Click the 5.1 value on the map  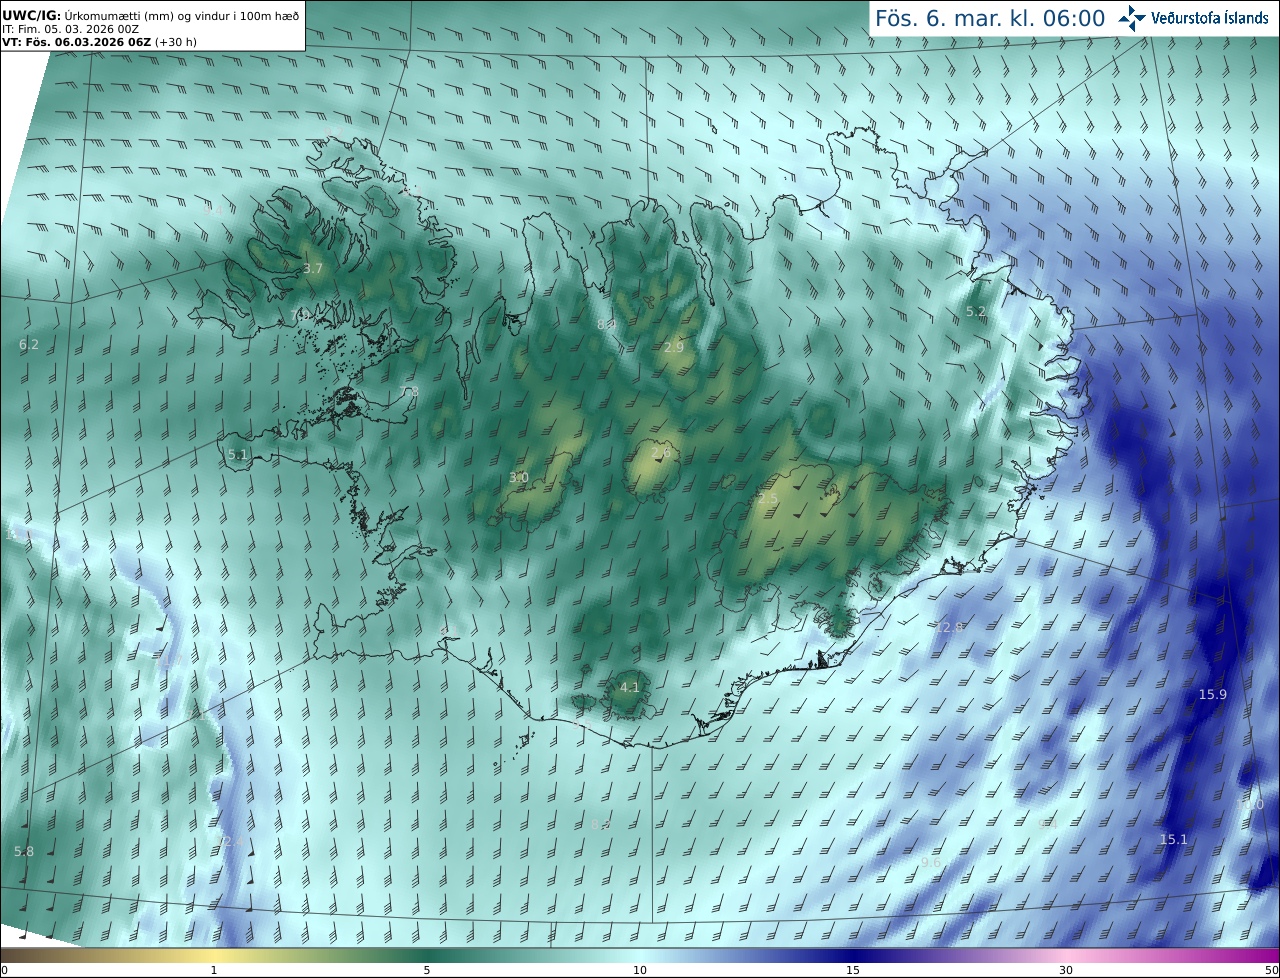(x=237, y=454)
